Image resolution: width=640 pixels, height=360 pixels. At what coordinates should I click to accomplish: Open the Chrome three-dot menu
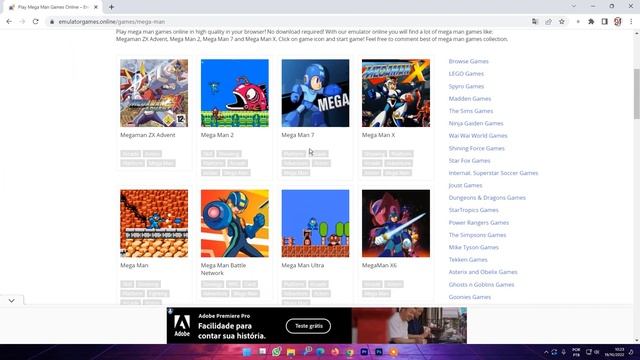point(631,22)
